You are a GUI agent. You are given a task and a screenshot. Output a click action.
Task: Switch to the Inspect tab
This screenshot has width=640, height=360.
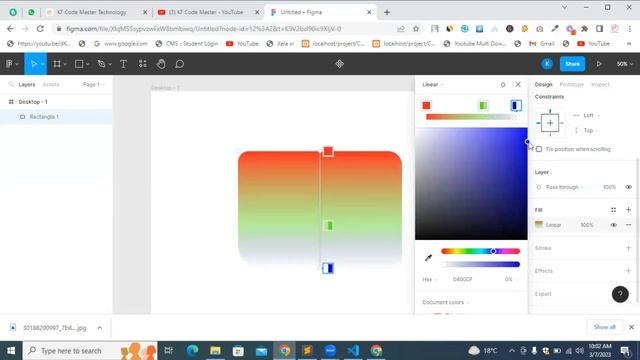[x=600, y=84]
